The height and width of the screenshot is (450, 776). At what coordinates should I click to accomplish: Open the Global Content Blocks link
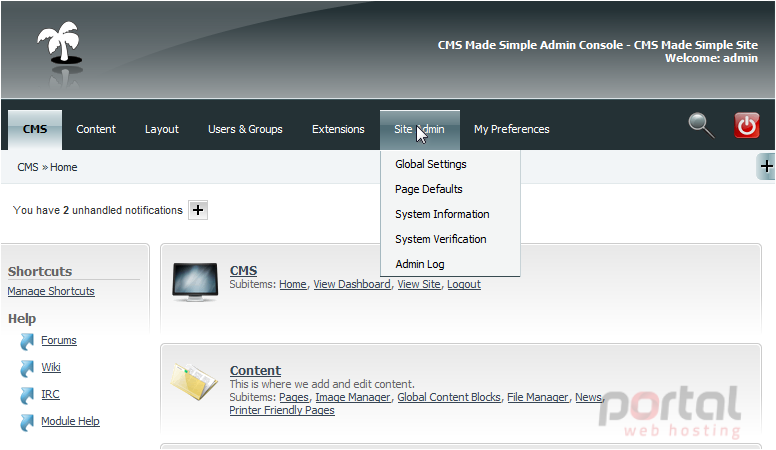449,397
